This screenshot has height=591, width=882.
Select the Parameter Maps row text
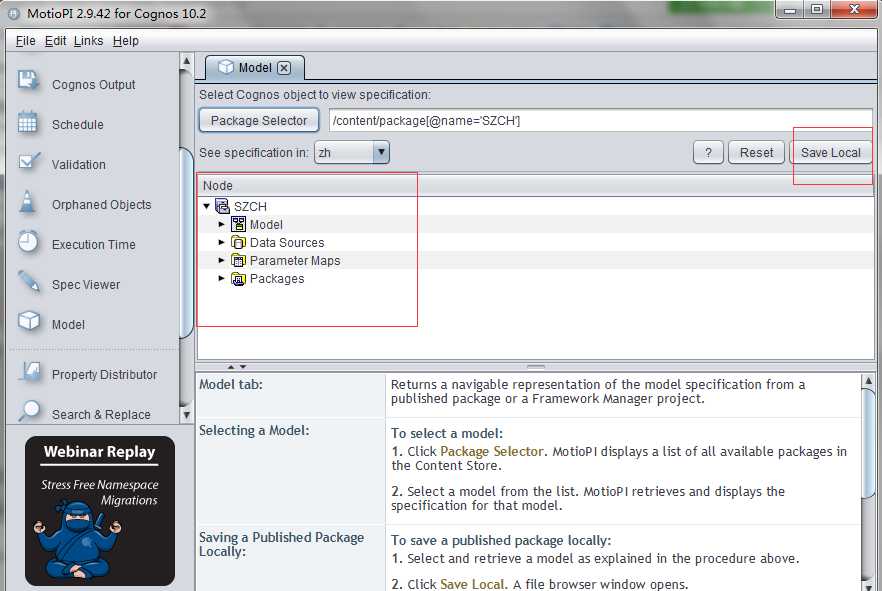[295, 260]
